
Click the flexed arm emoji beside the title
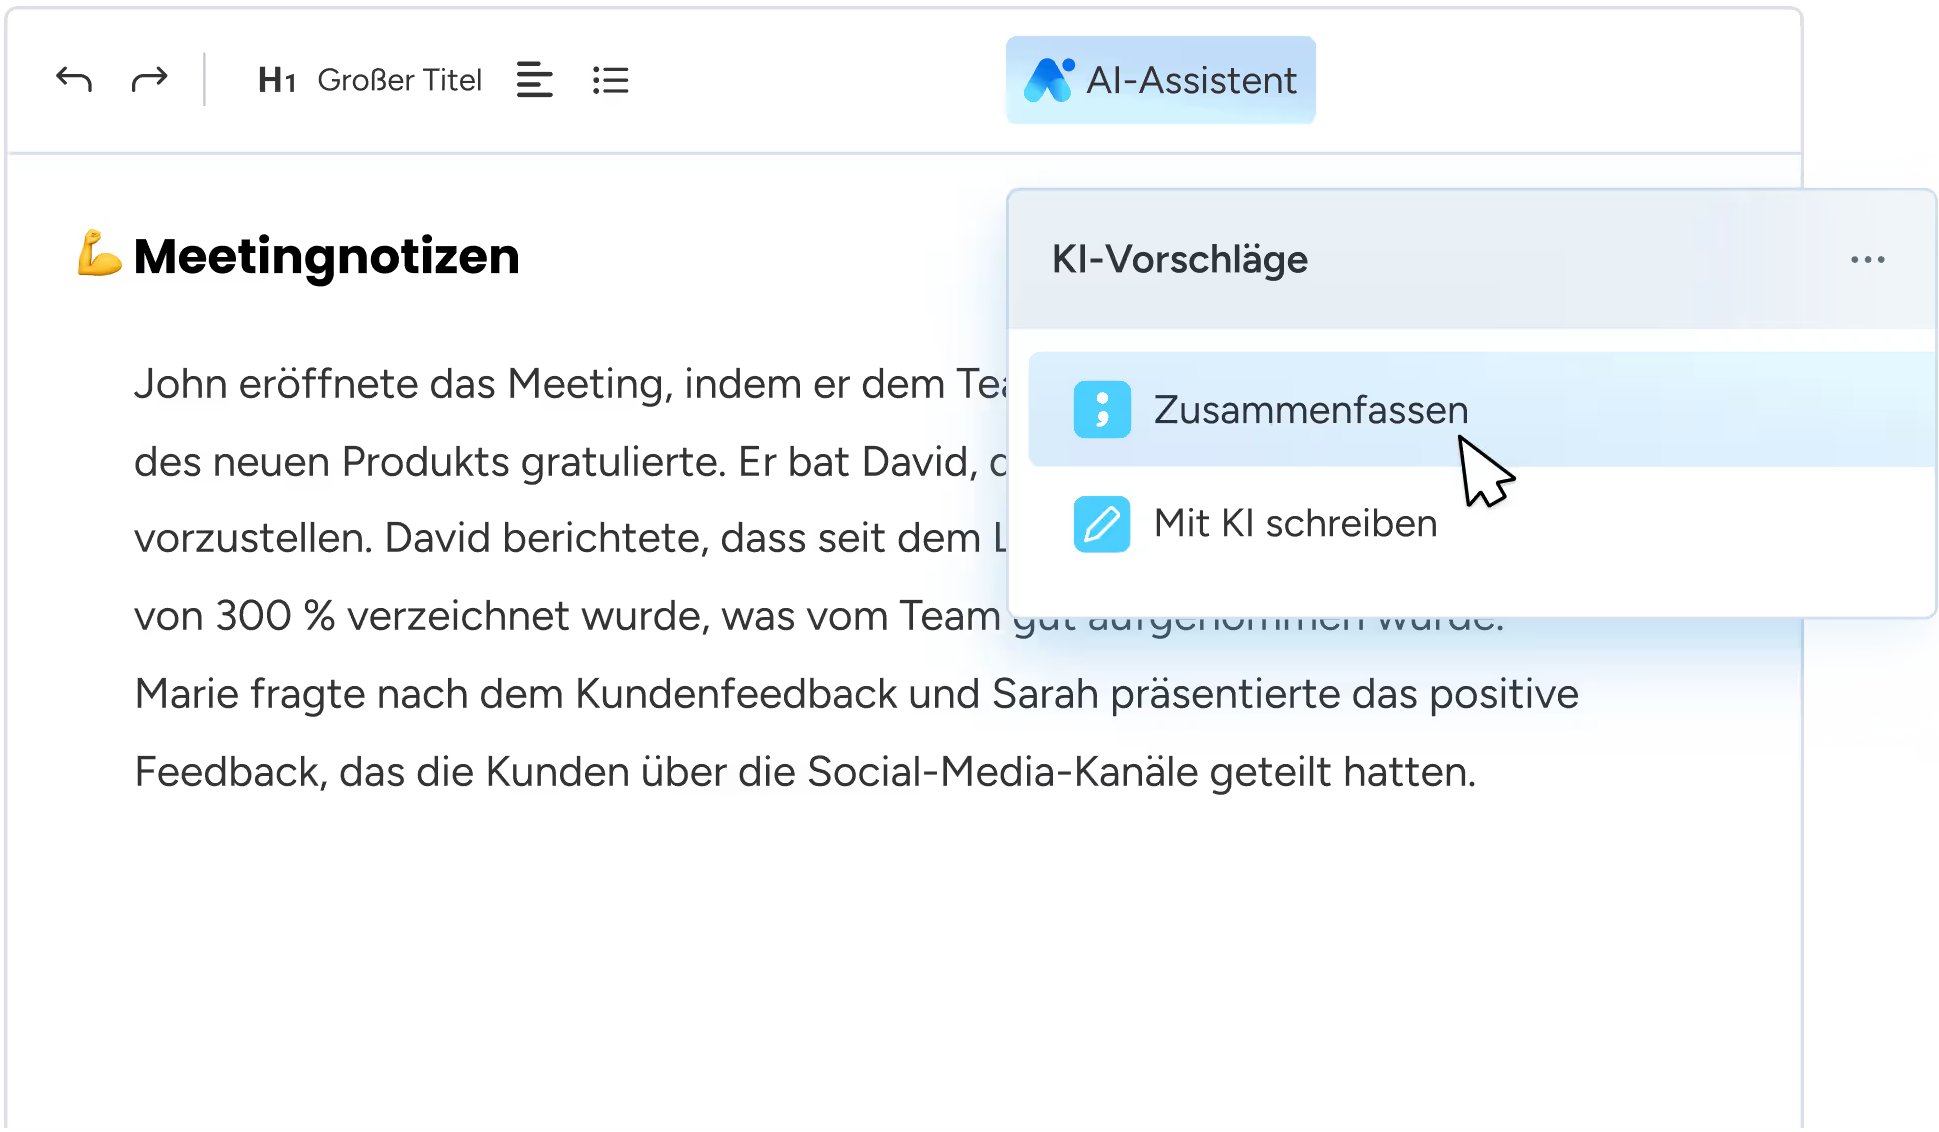coord(99,254)
